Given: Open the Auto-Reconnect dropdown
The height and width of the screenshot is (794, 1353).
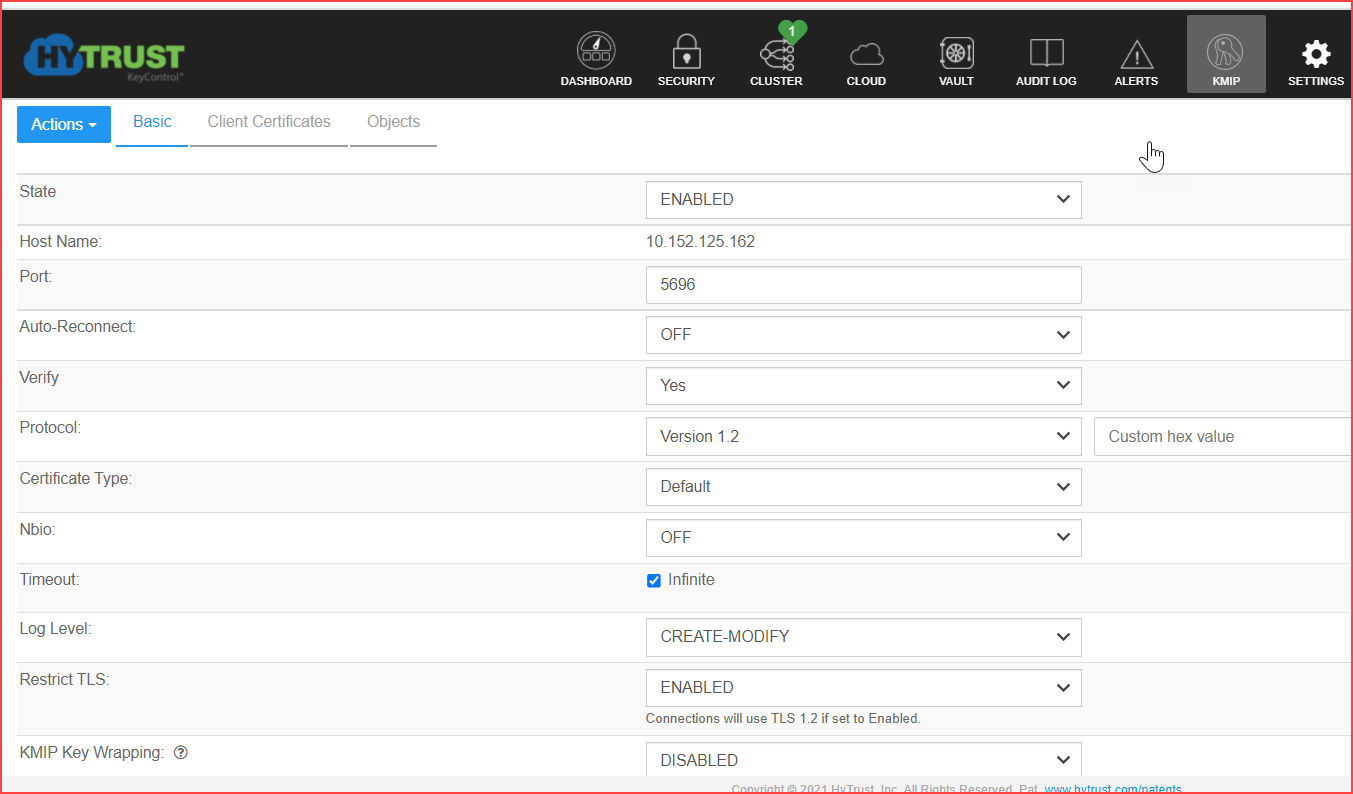Looking at the screenshot, I should [864, 334].
